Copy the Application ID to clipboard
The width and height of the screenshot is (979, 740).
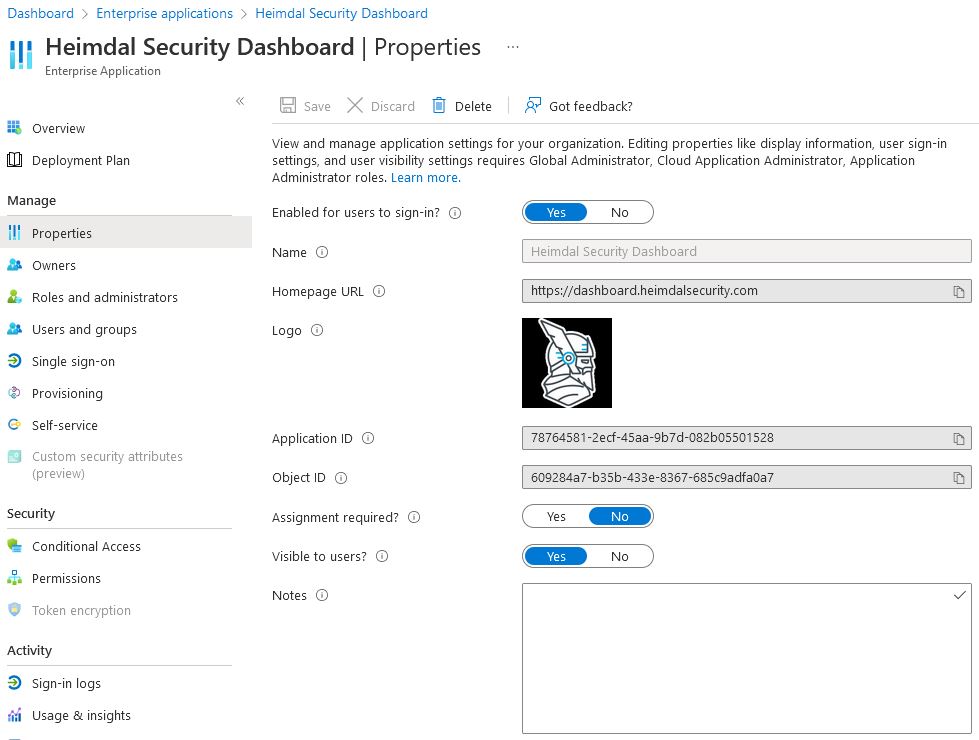point(958,439)
